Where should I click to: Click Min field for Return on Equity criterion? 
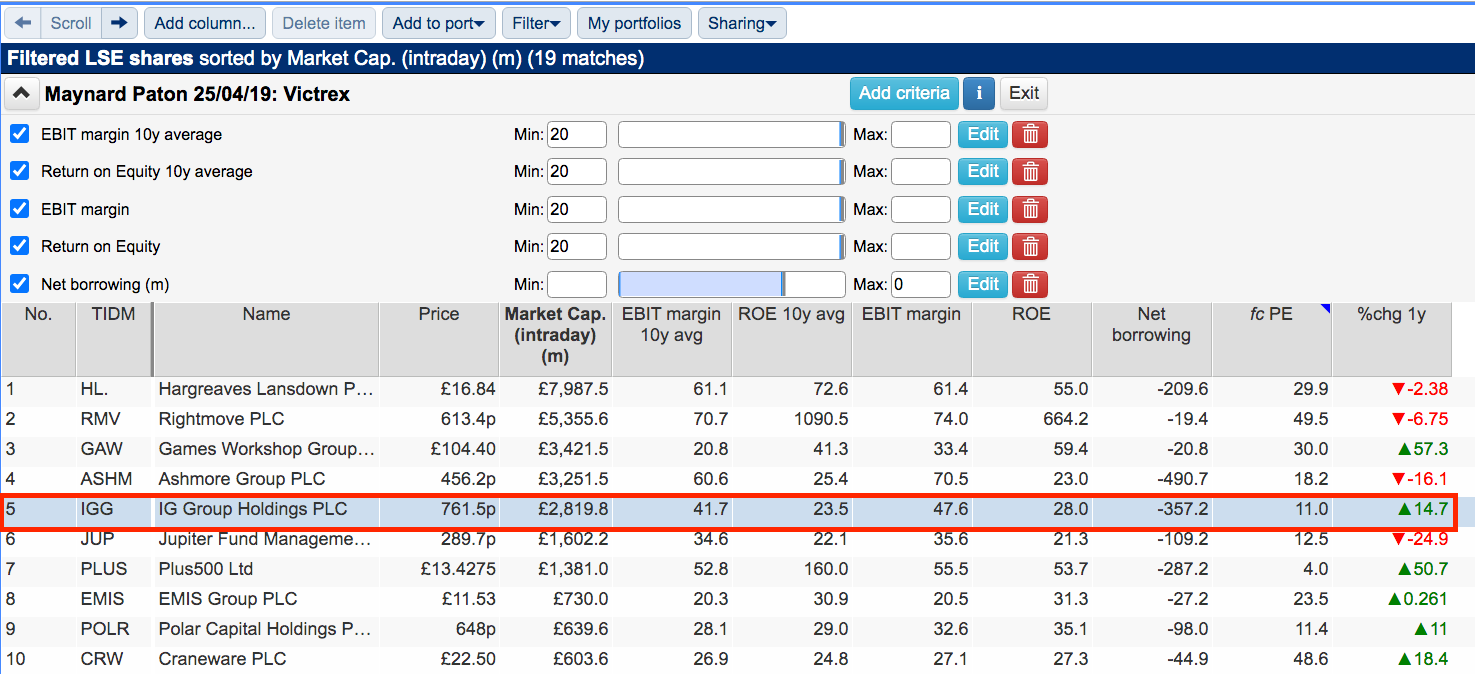click(577, 246)
